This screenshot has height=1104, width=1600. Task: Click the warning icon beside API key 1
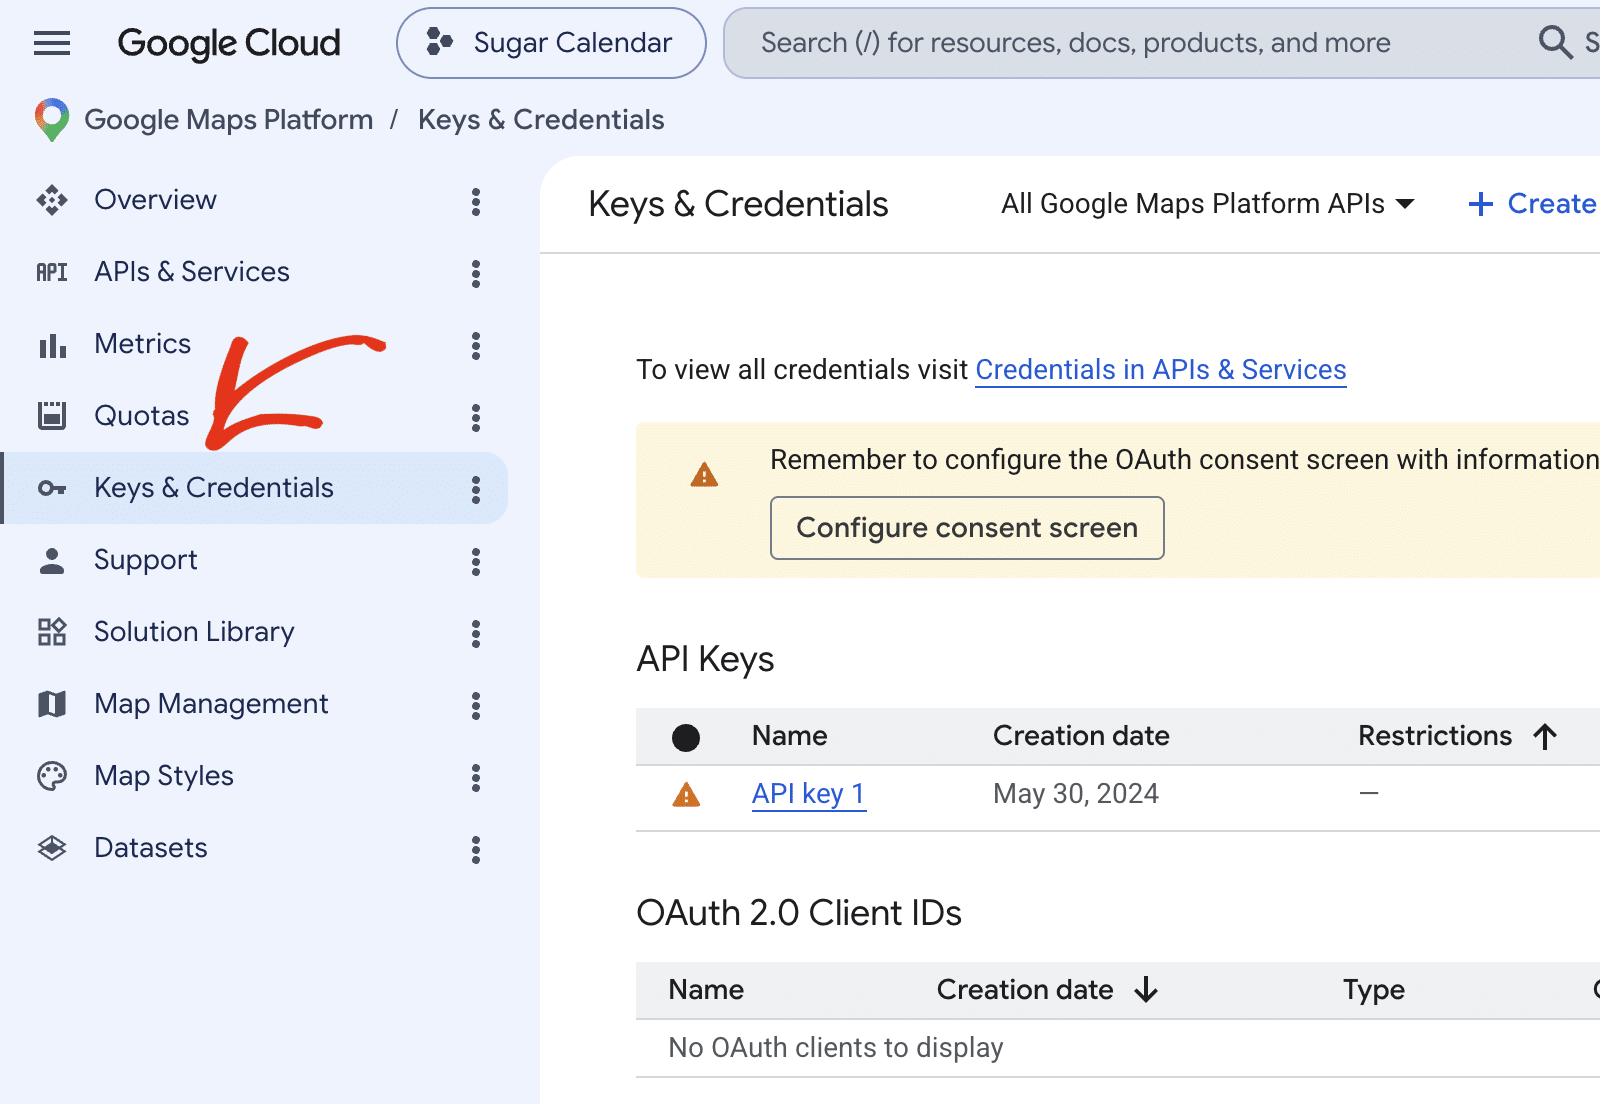(x=686, y=795)
